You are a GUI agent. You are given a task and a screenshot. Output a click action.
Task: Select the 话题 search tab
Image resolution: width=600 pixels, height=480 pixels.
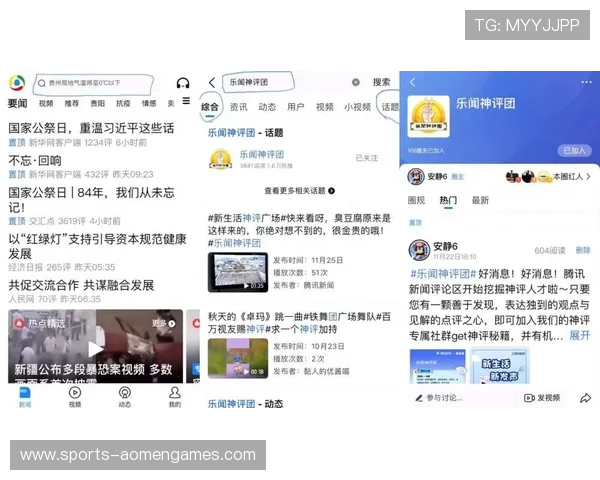[390, 107]
